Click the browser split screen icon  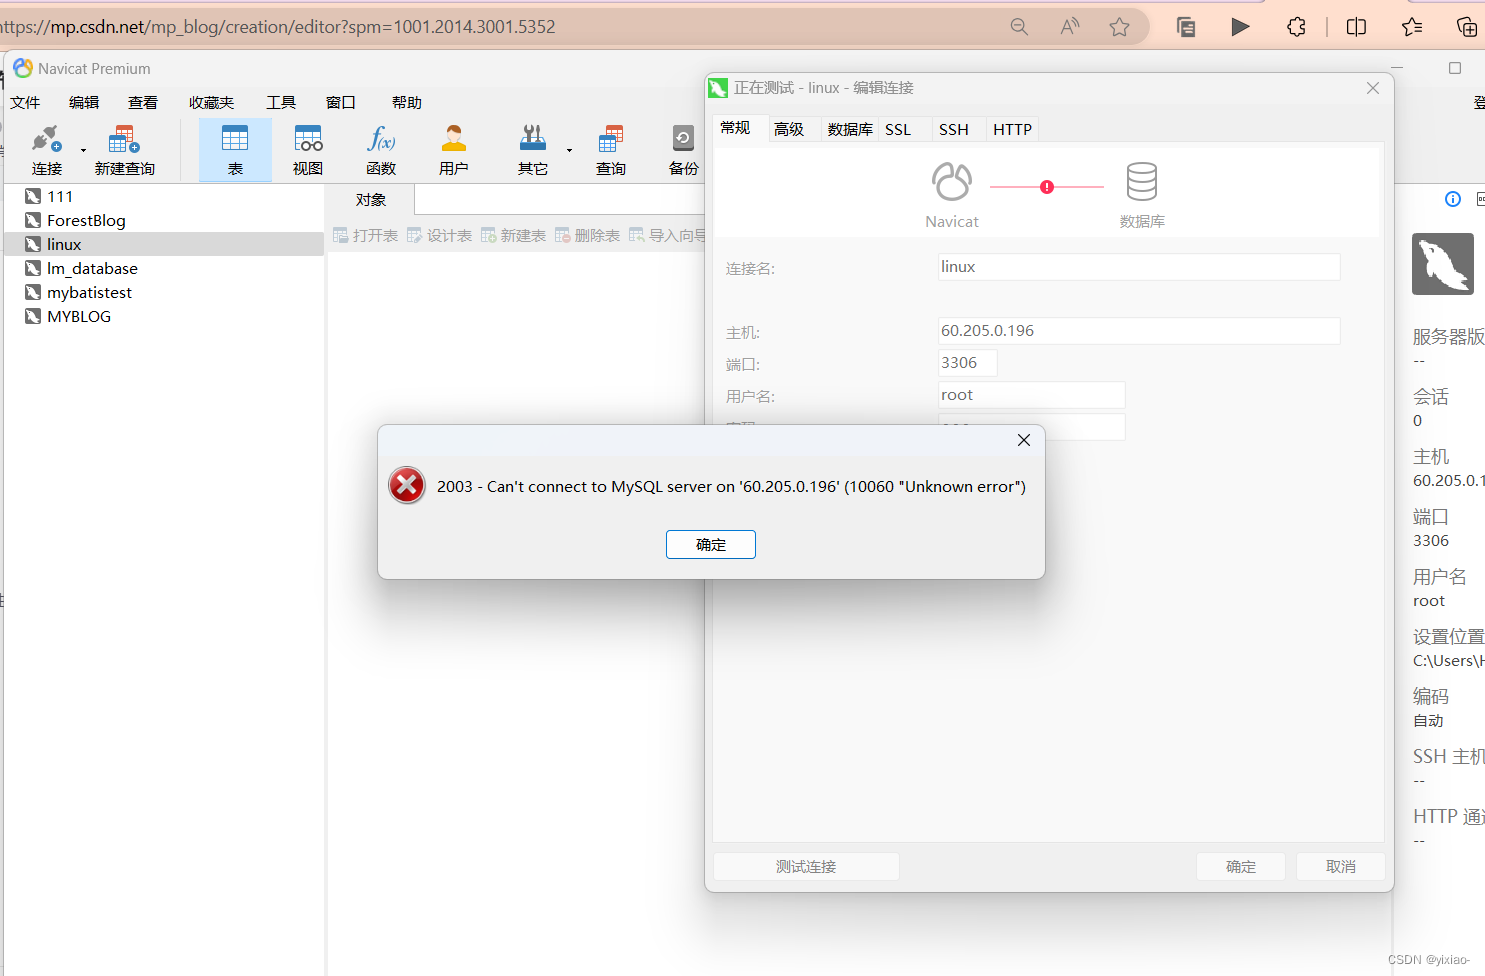coord(1357,27)
